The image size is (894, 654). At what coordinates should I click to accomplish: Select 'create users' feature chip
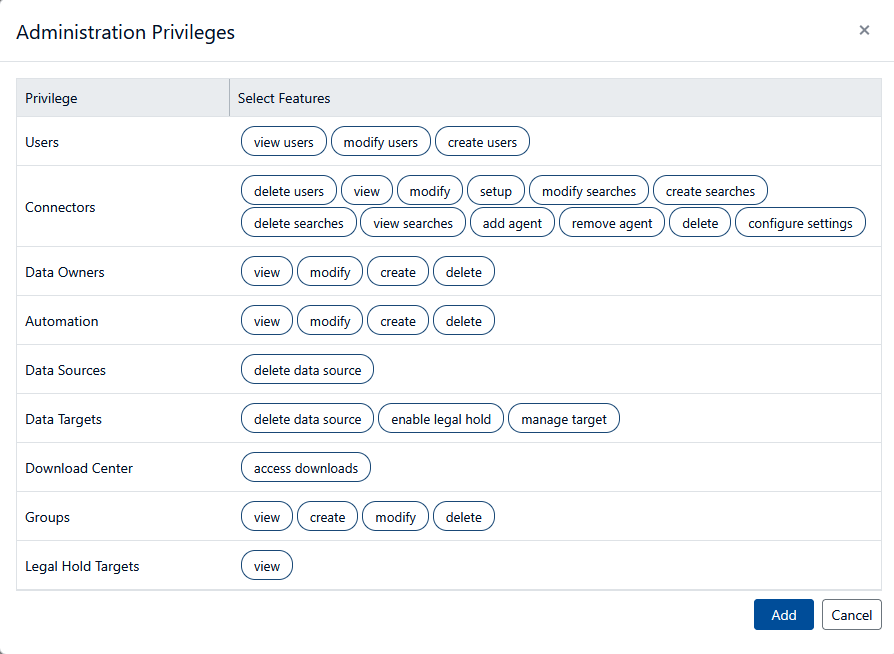482,142
